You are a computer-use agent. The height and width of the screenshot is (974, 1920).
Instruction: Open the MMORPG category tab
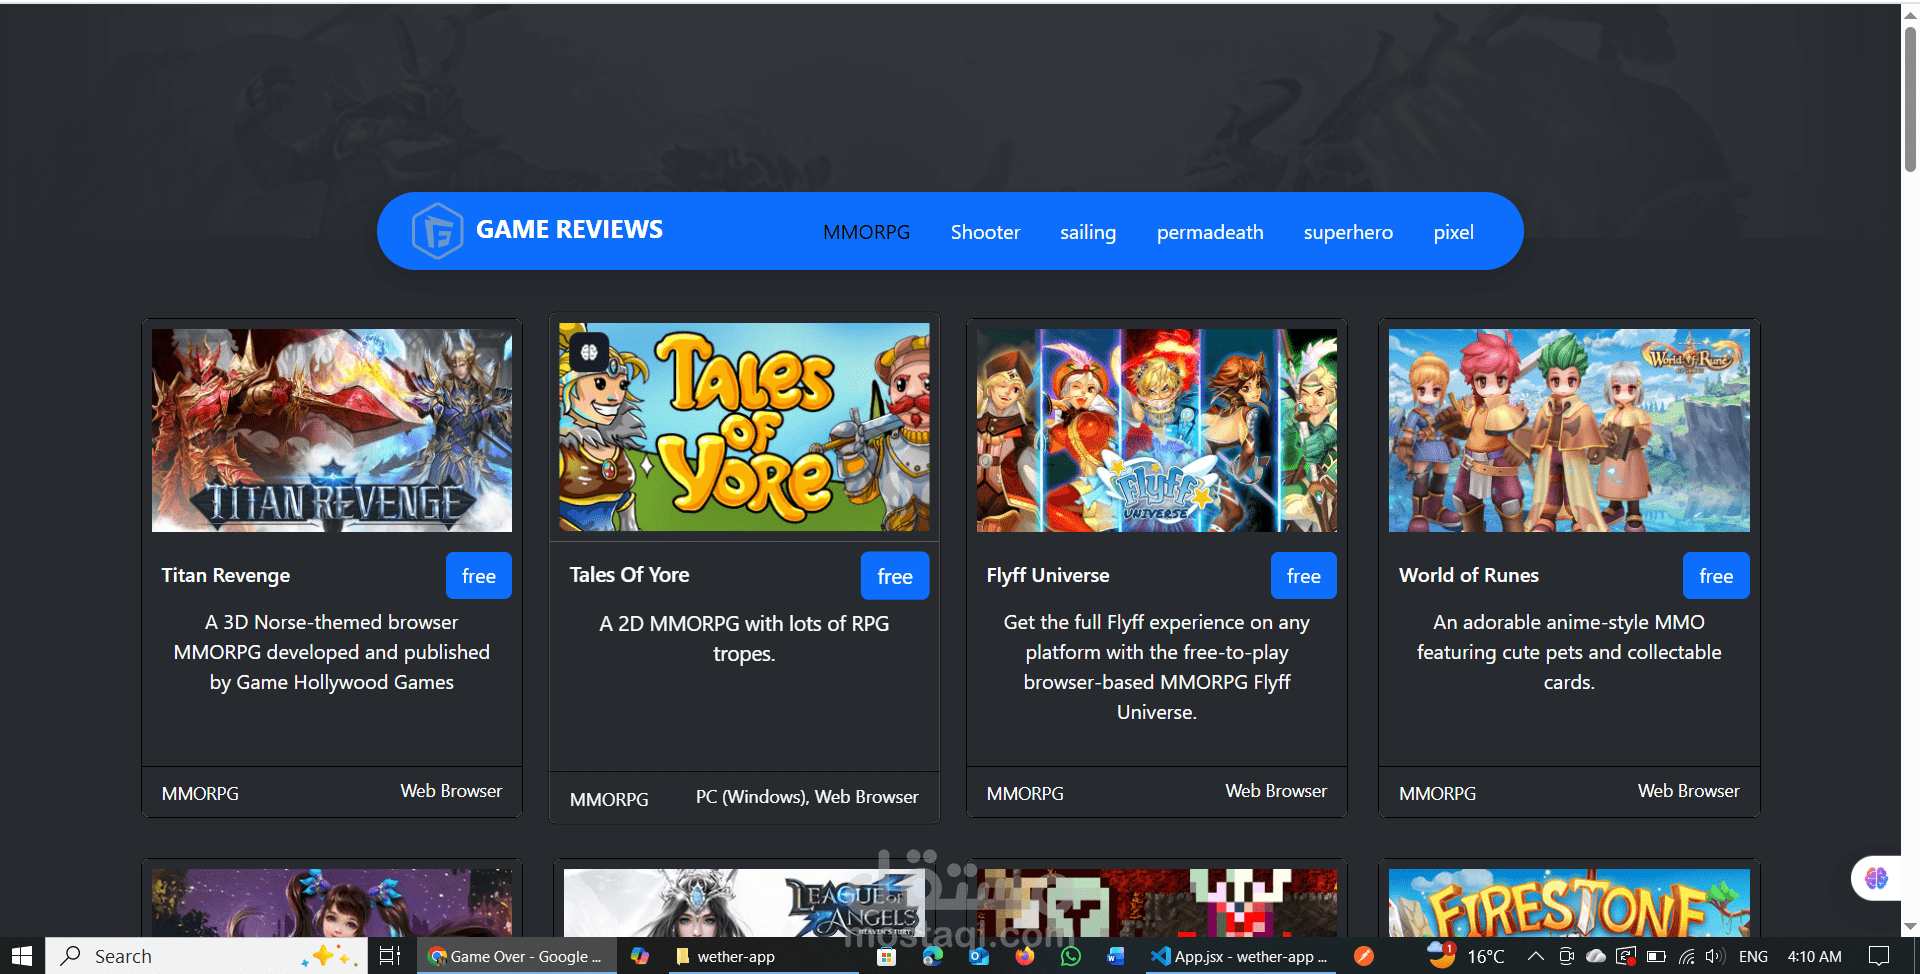[866, 232]
